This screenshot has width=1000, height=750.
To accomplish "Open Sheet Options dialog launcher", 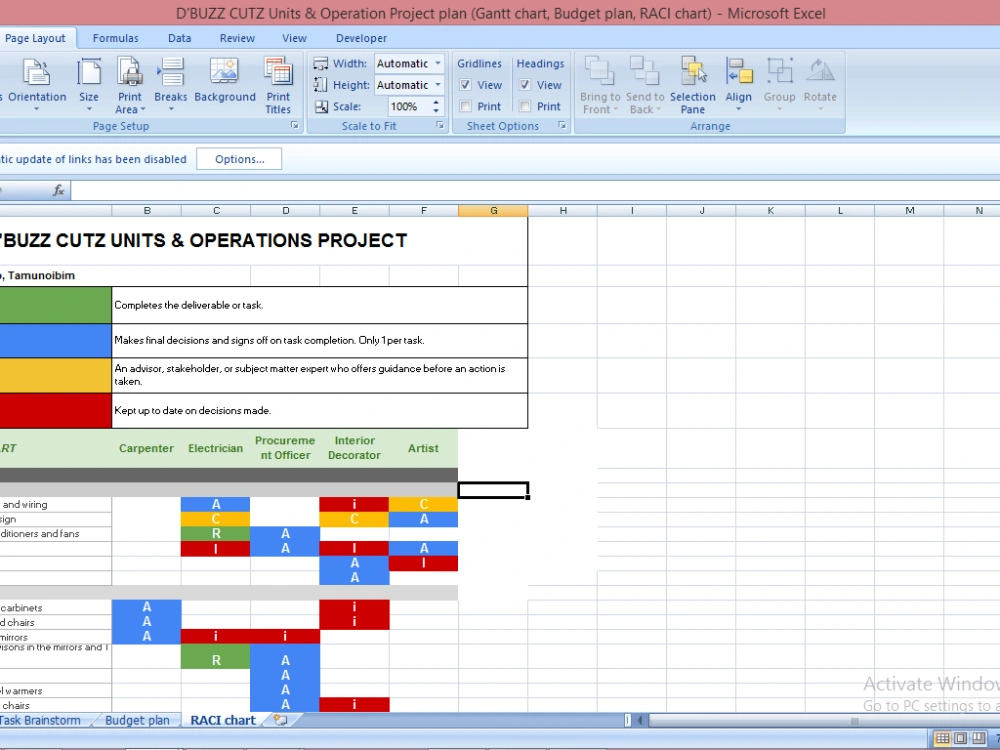I will pyautogui.click(x=562, y=126).
